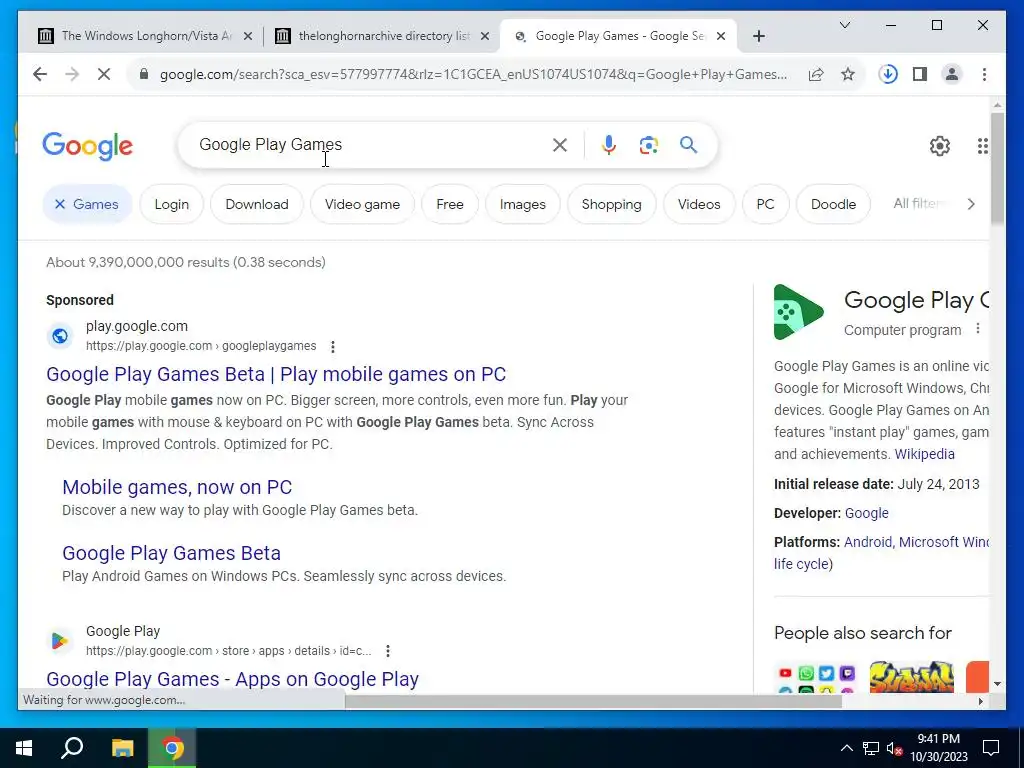This screenshot has width=1024, height=768.
Task: Click the Google logo
Action: pos(88,146)
